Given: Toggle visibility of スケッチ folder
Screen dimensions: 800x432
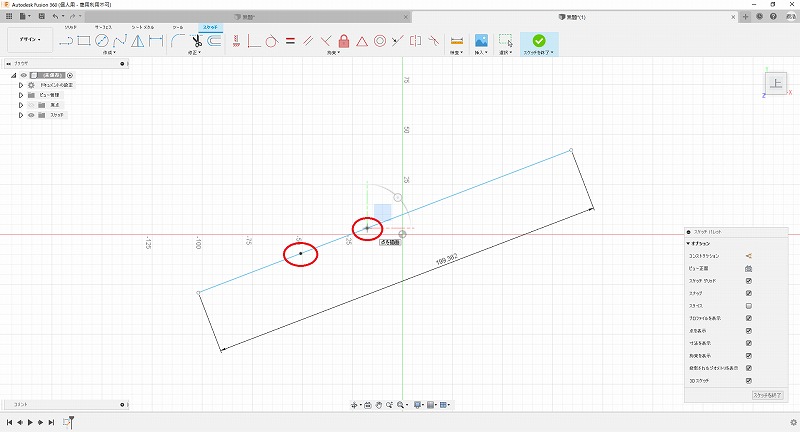Looking at the screenshot, I should 31,115.
